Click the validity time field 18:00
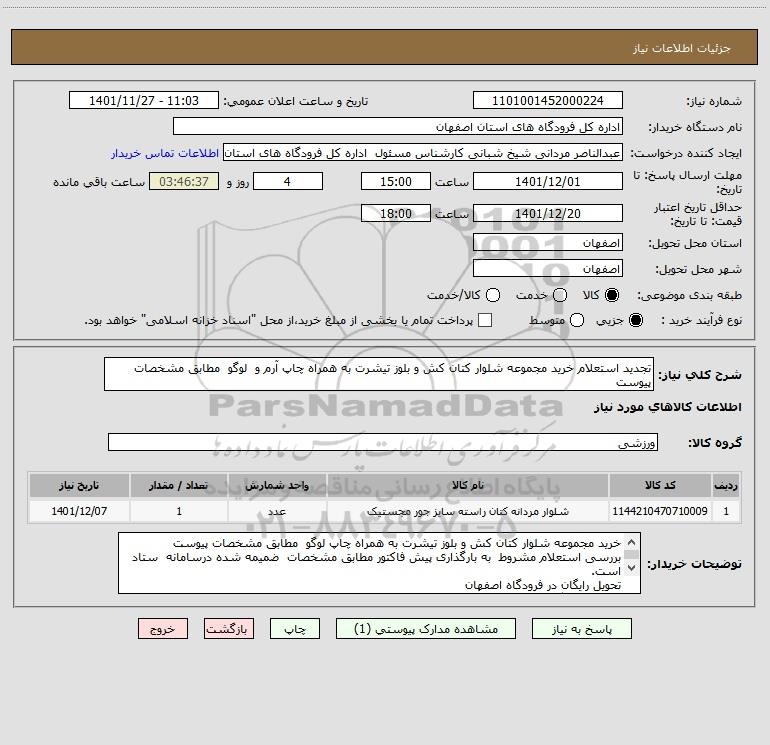 point(396,213)
